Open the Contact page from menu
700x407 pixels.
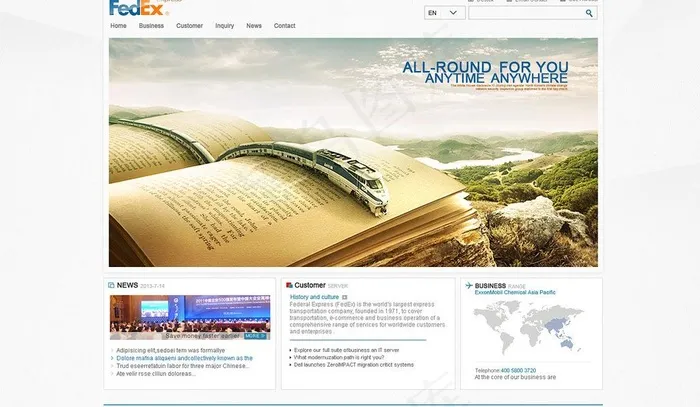click(284, 26)
